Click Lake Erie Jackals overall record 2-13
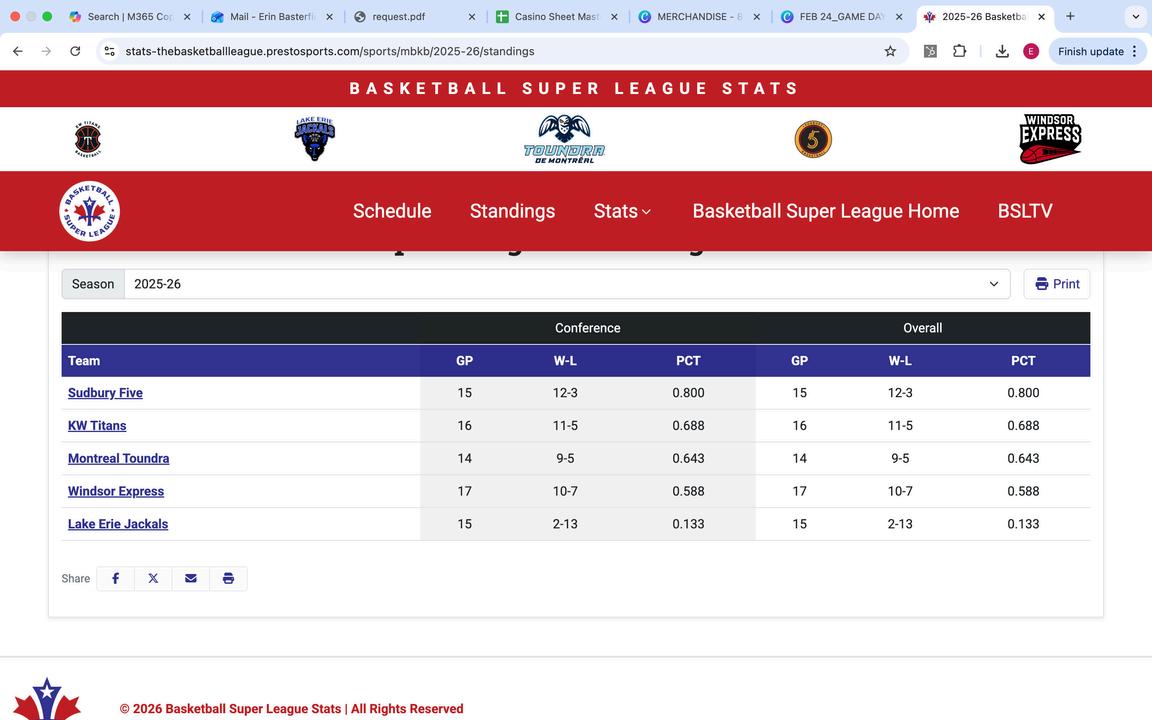Screen dimensions: 1152x720 pyautogui.click(x=900, y=524)
